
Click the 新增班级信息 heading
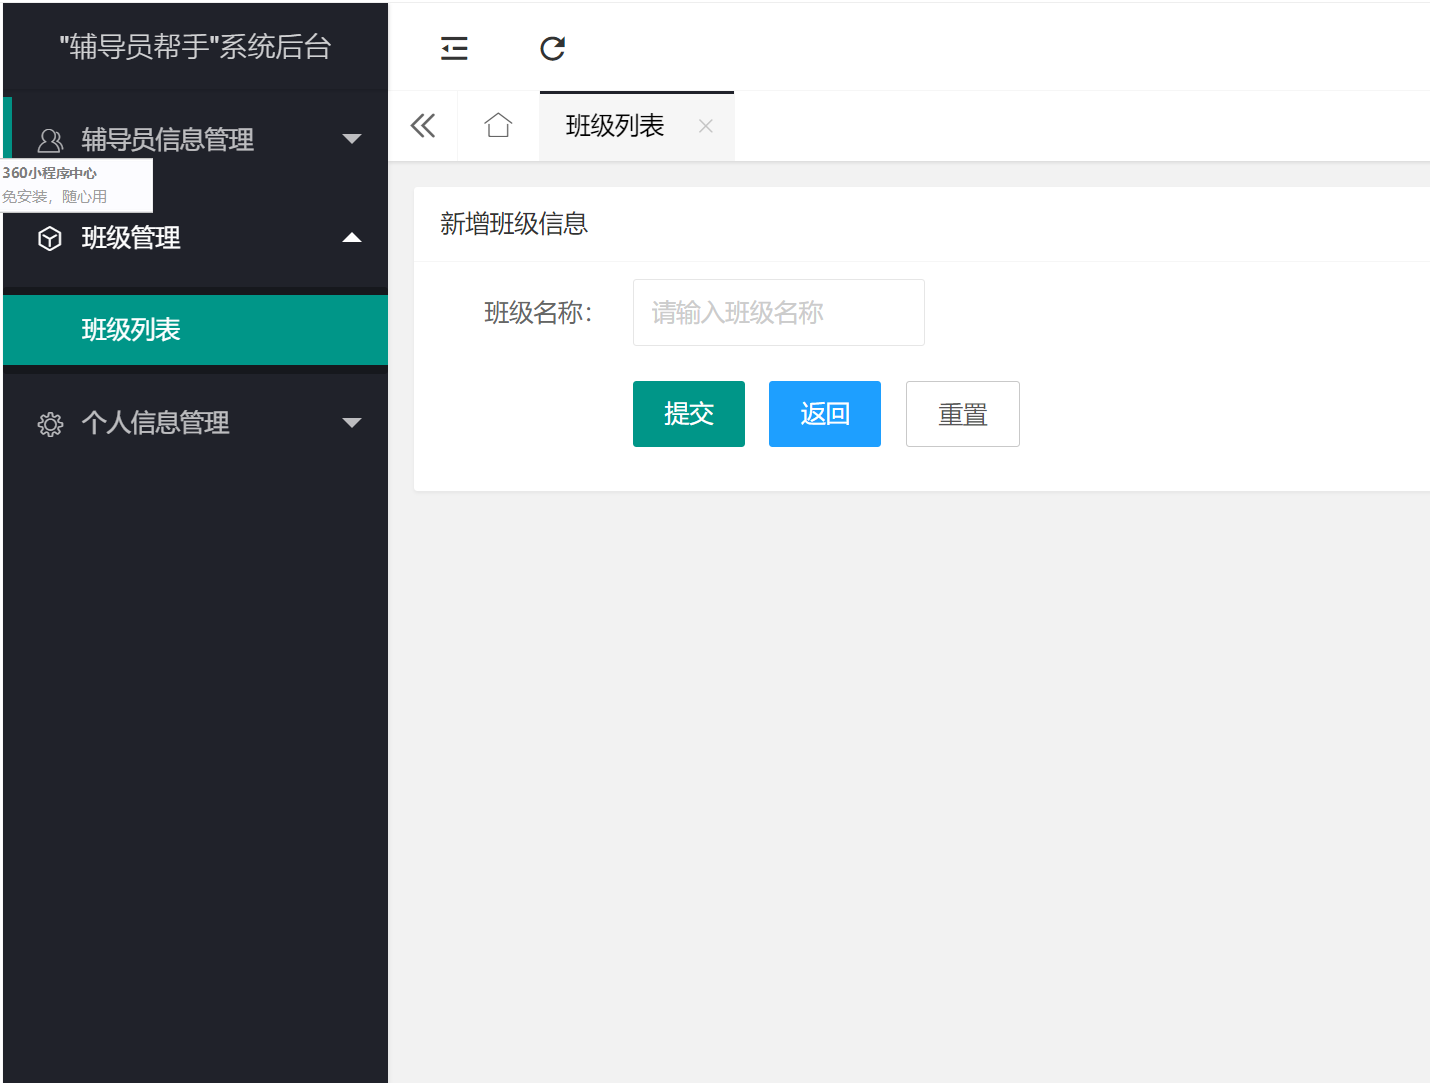pyautogui.click(x=514, y=223)
